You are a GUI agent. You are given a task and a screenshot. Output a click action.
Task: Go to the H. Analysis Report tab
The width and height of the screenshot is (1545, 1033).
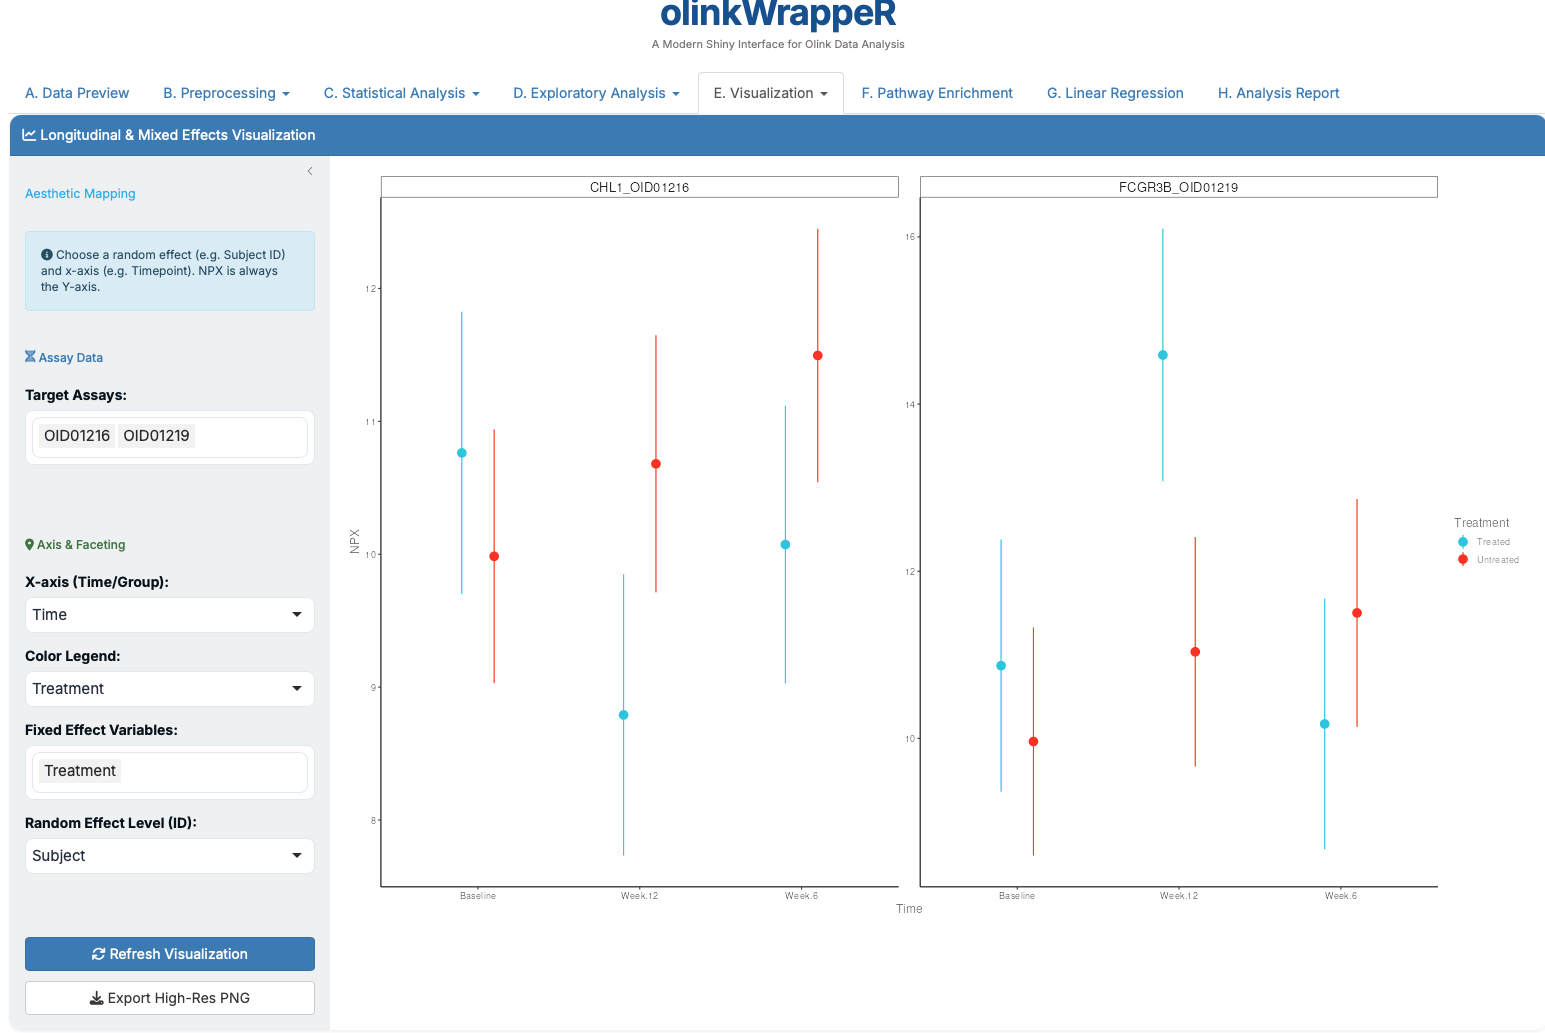pyautogui.click(x=1278, y=93)
